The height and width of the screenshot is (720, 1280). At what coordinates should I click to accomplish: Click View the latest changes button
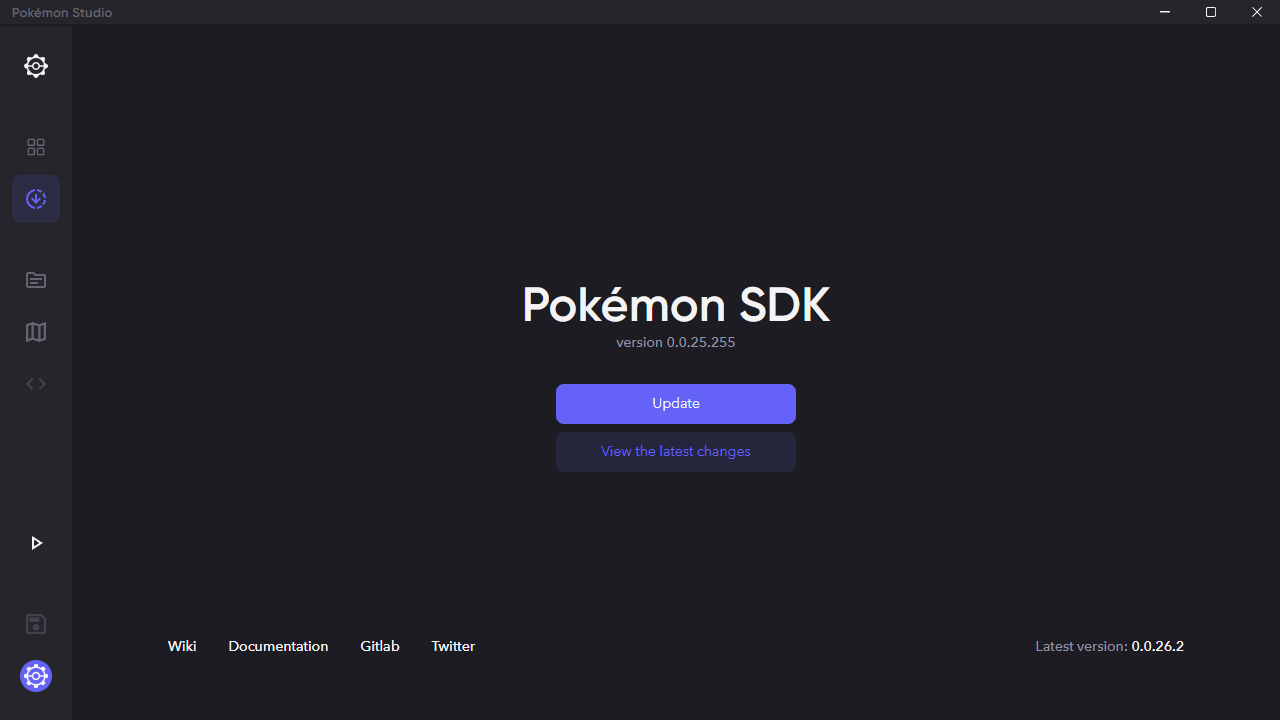(676, 452)
